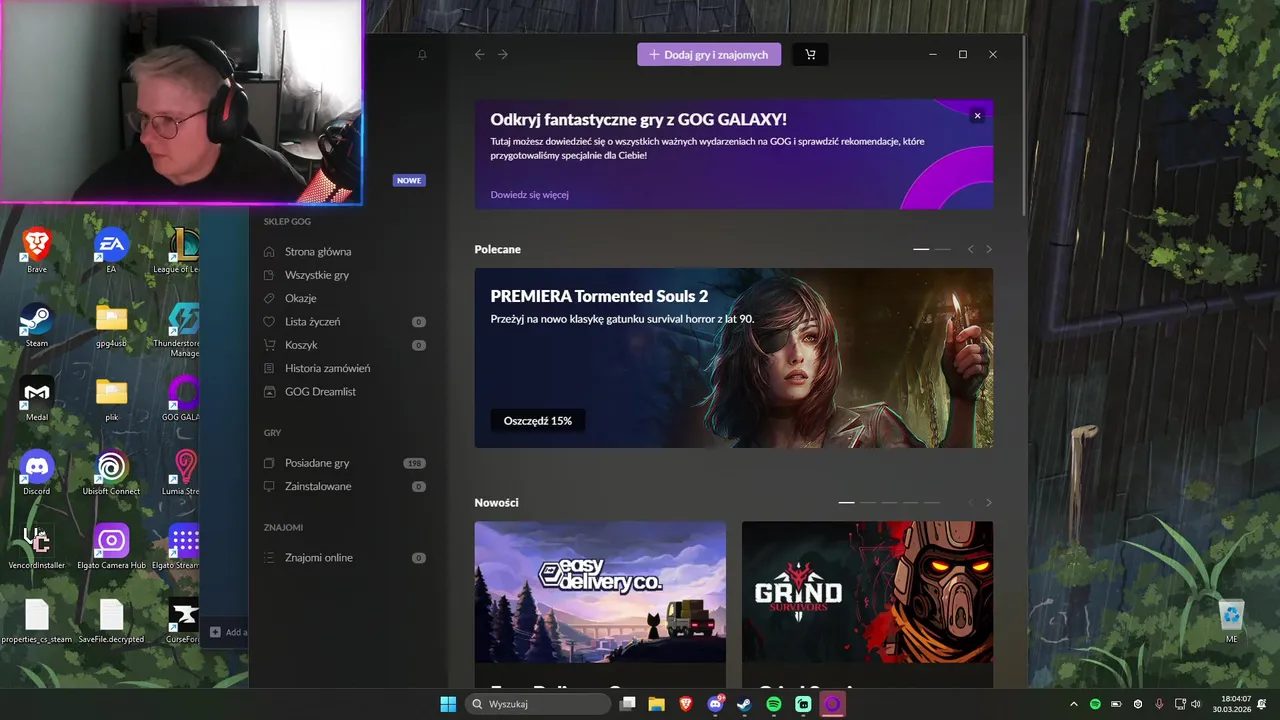1280x720 pixels.
Task: Select VencordInstaller desktop icon
Action: 37,546
